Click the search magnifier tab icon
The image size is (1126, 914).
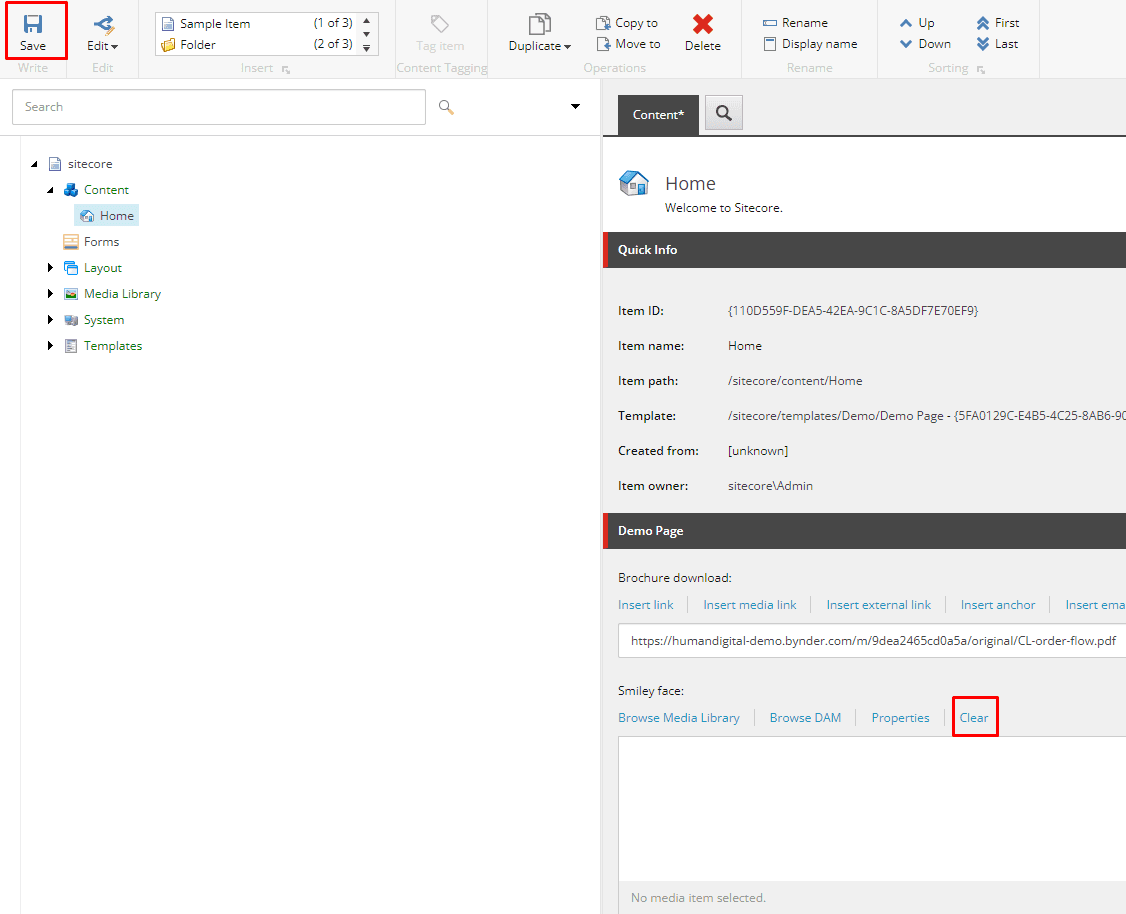724,114
